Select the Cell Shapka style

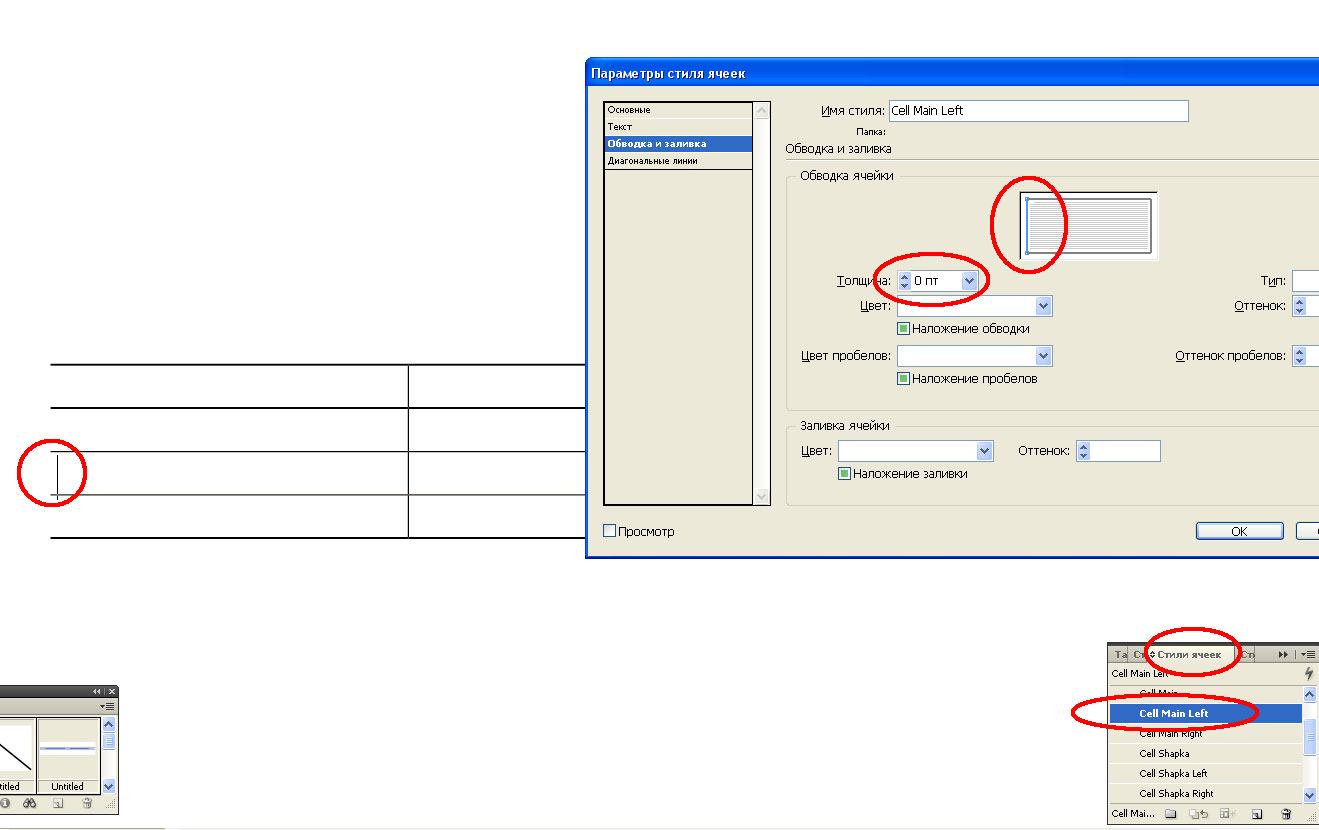[x=1206, y=753]
